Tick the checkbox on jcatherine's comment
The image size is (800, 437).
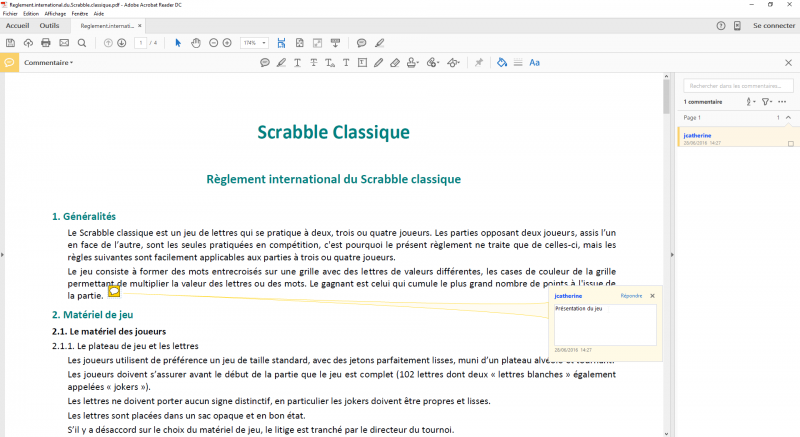[x=791, y=144]
